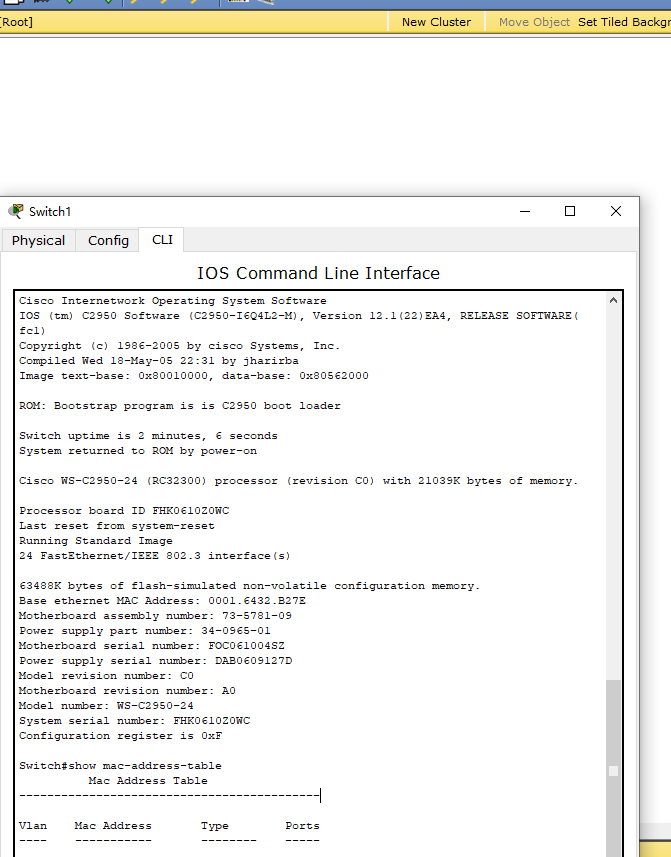
Task: Click the 'Model number: WS-C2950-24' line
Action: pos(106,706)
